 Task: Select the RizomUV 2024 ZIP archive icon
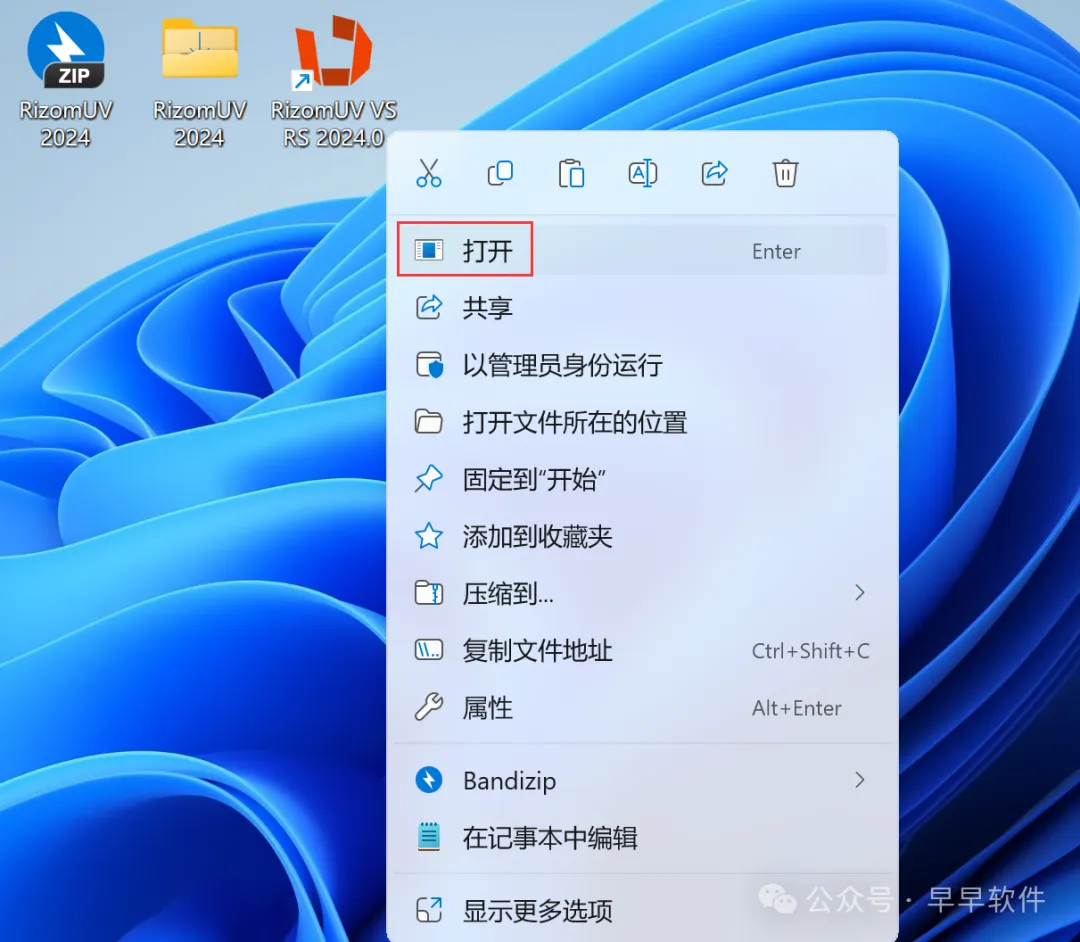click(x=65, y=79)
